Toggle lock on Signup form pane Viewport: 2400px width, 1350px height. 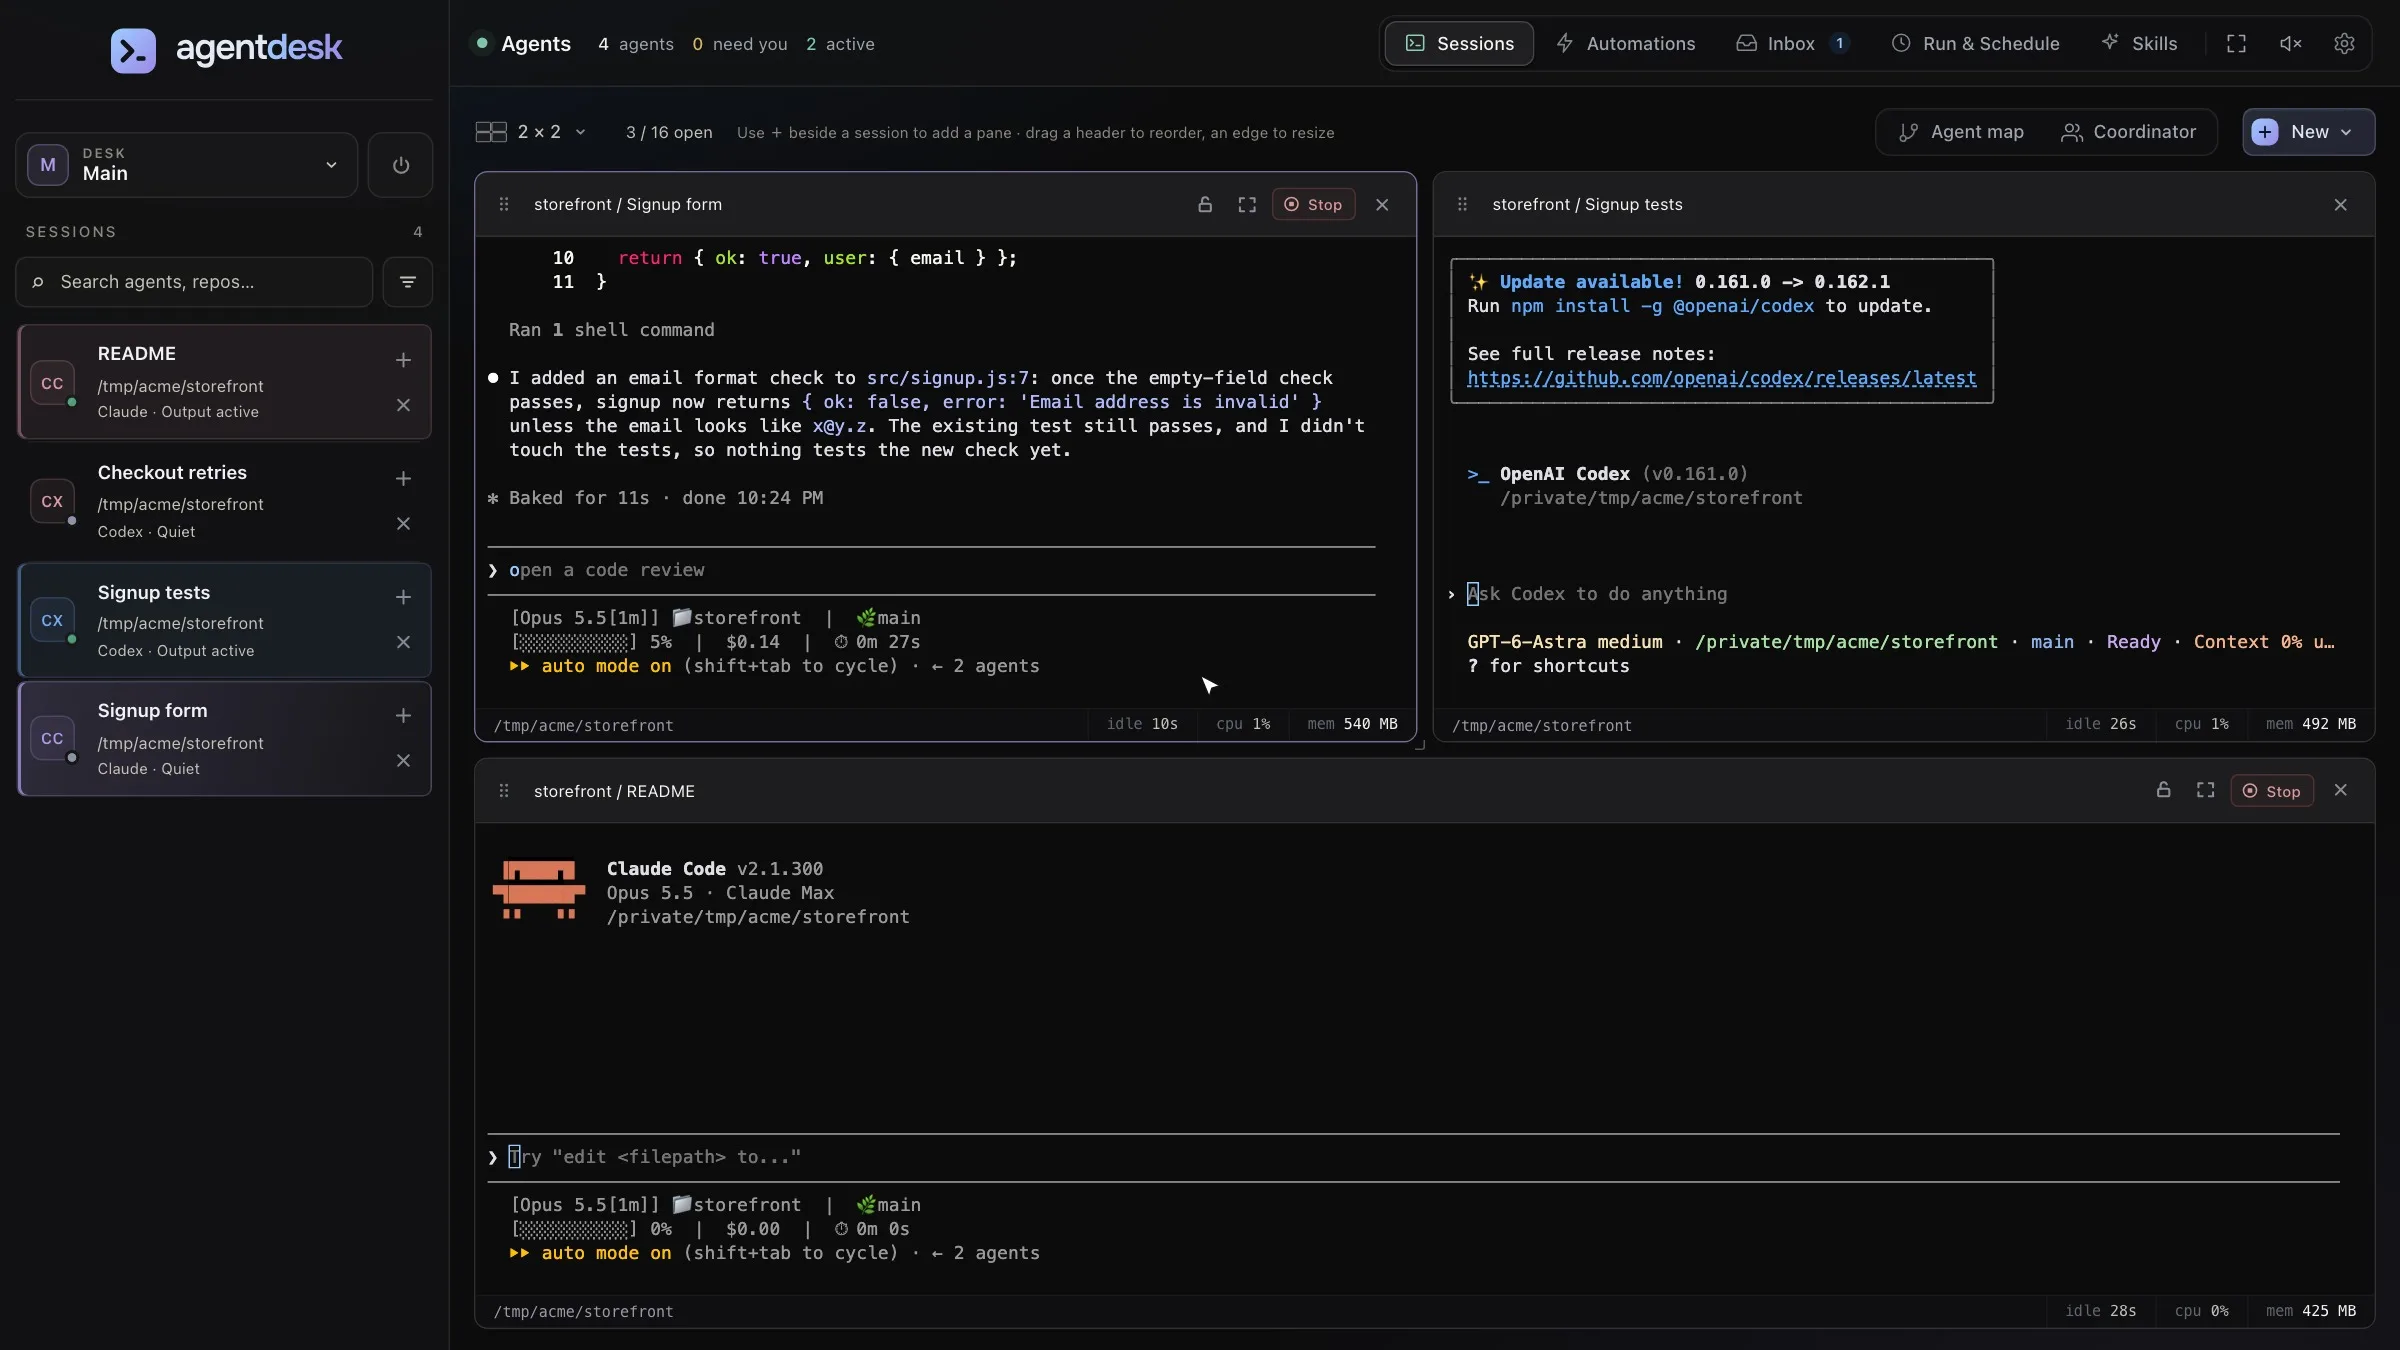click(1205, 204)
